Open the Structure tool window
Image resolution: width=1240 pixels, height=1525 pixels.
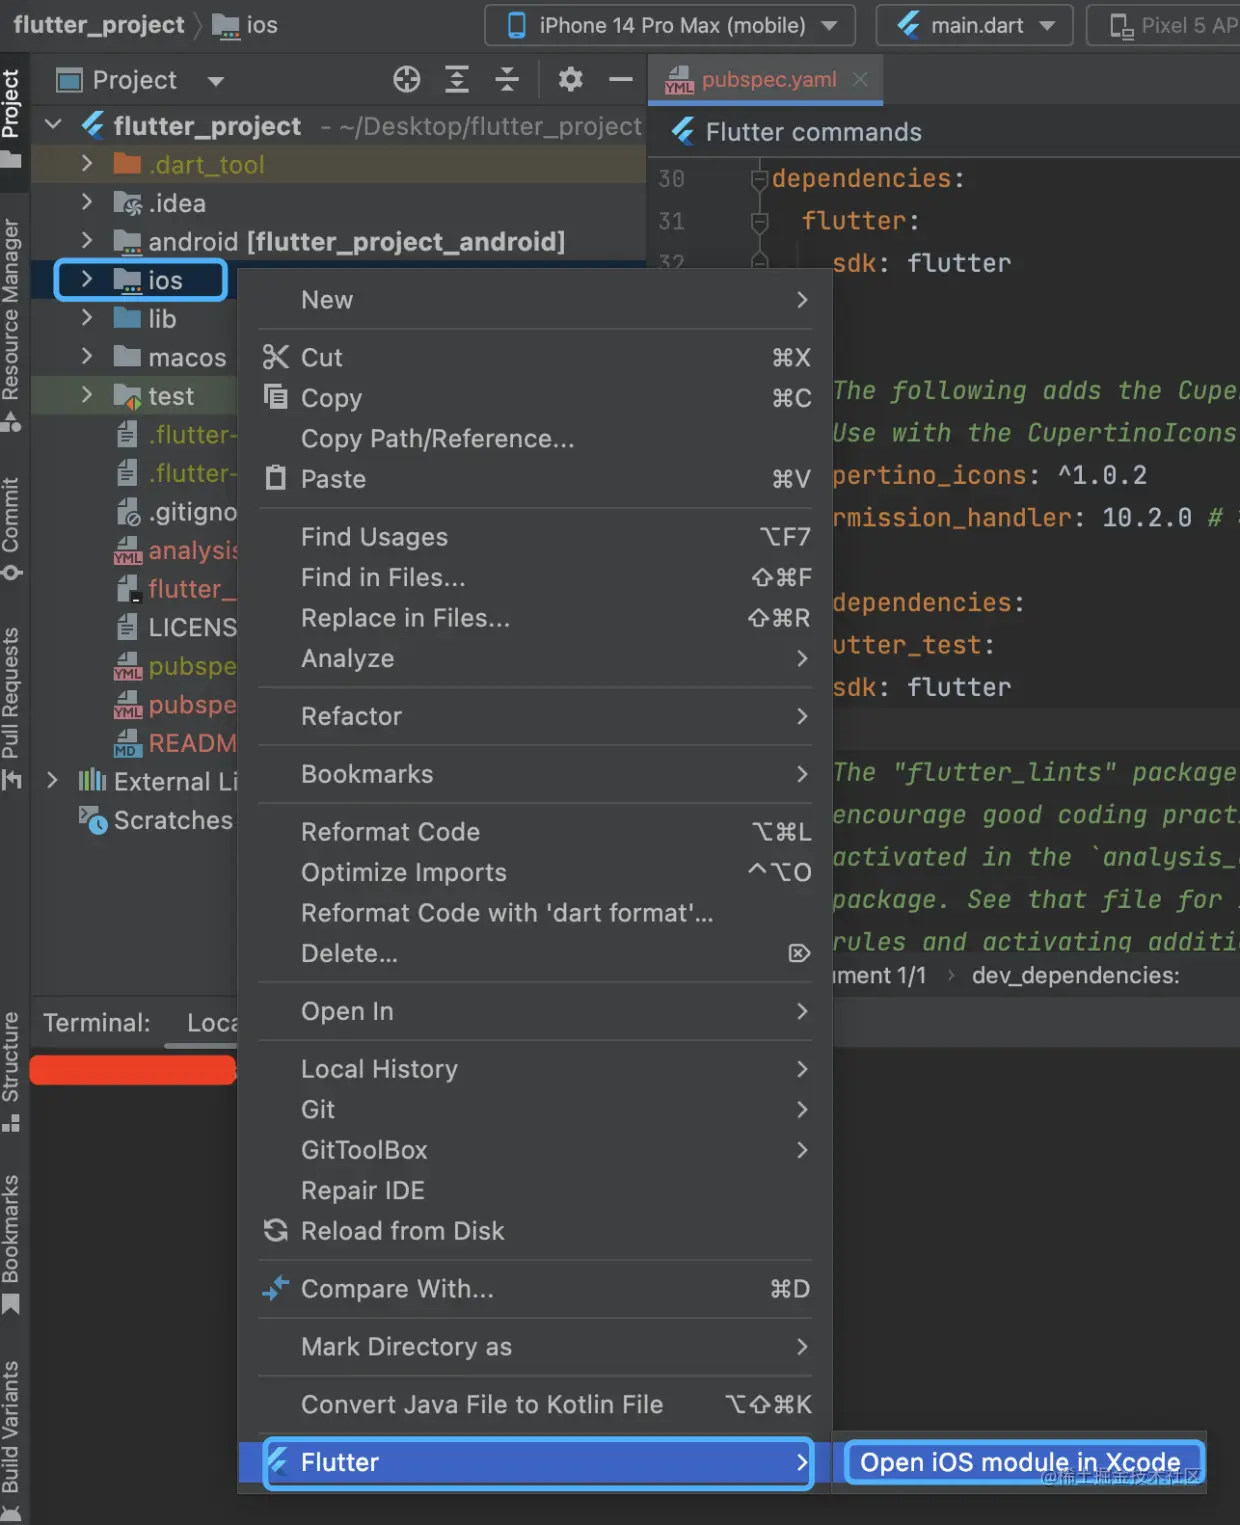pos(12,1071)
